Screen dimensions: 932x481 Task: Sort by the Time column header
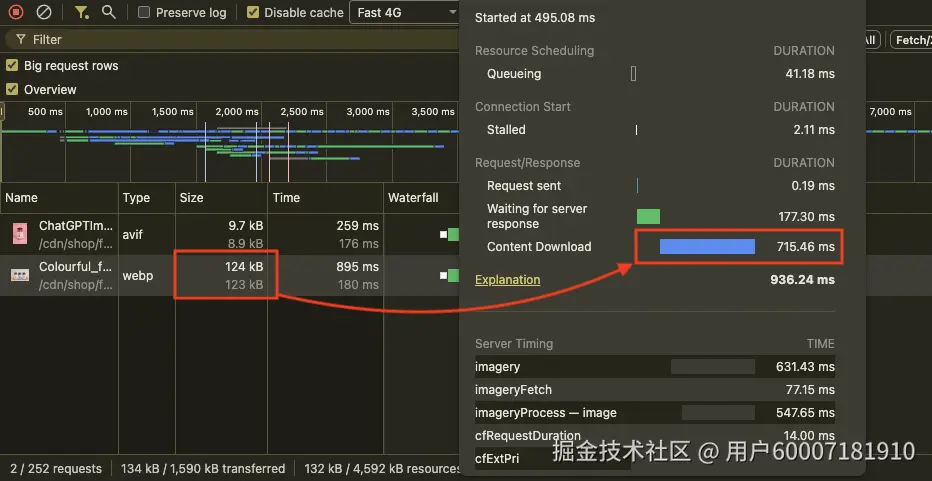(x=325, y=197)
